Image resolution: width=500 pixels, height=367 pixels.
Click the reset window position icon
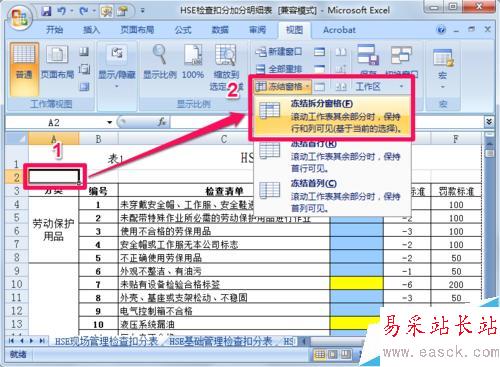pos(341,87)
